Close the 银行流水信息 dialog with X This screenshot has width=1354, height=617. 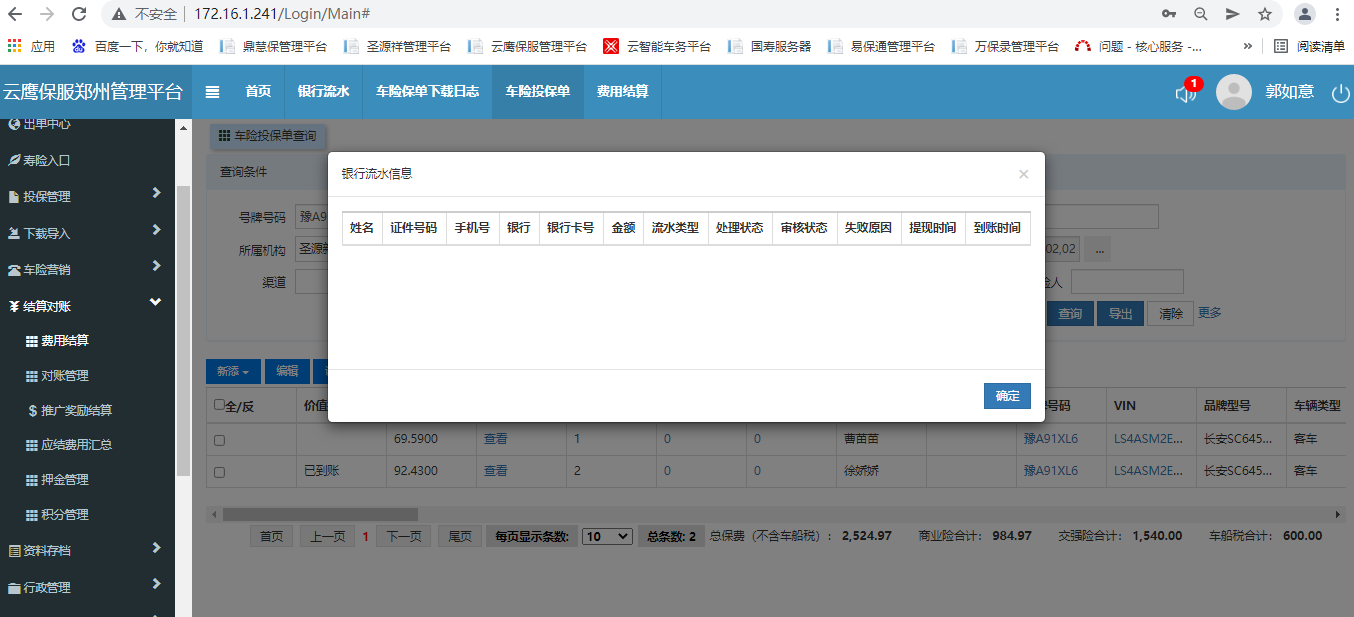tap(1023, 174)
